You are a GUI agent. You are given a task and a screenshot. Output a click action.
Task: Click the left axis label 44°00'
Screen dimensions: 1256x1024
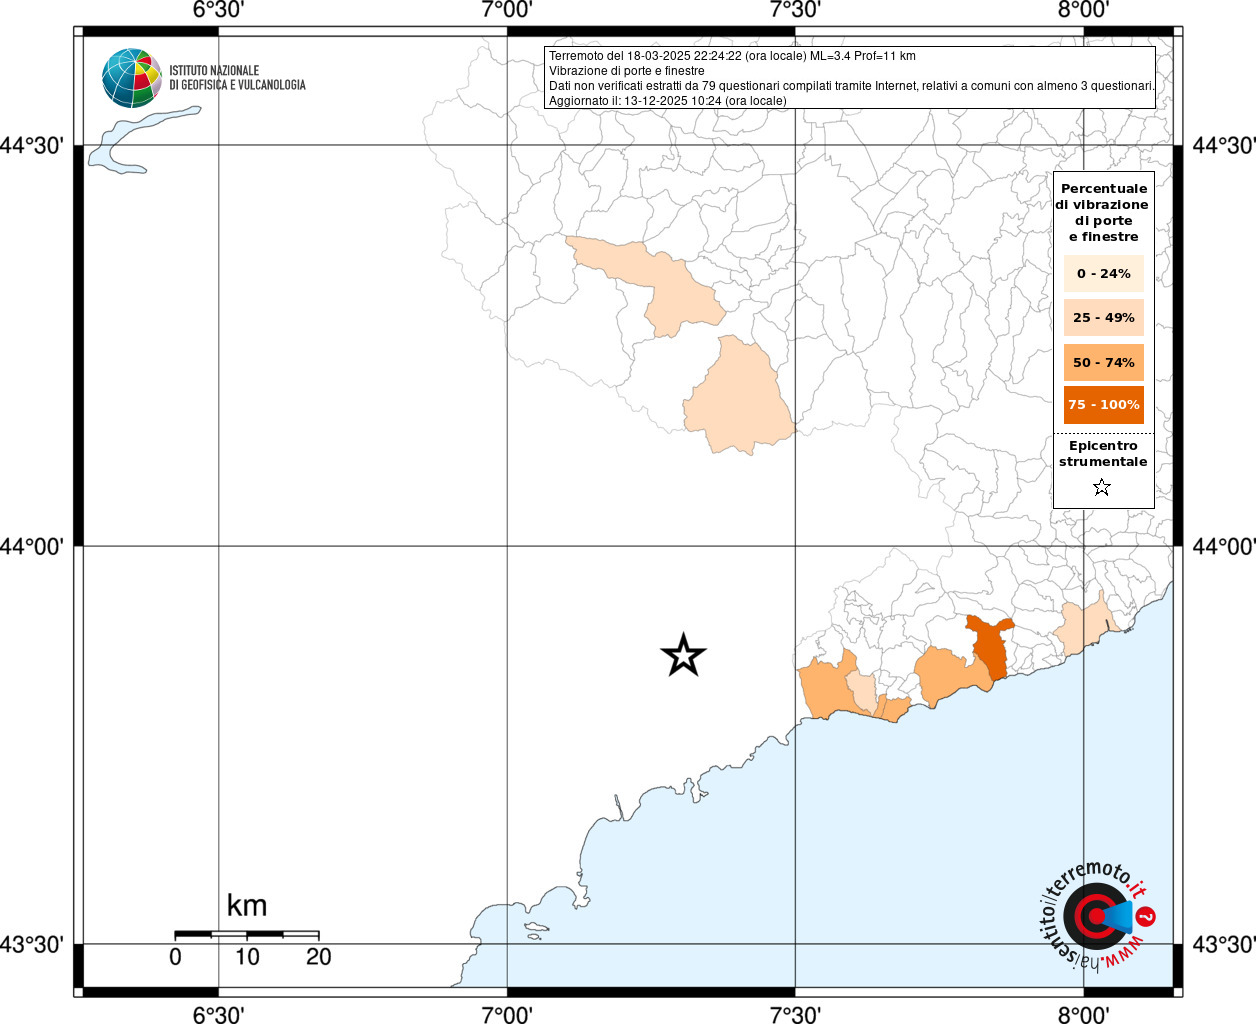[x=32, y=547]
